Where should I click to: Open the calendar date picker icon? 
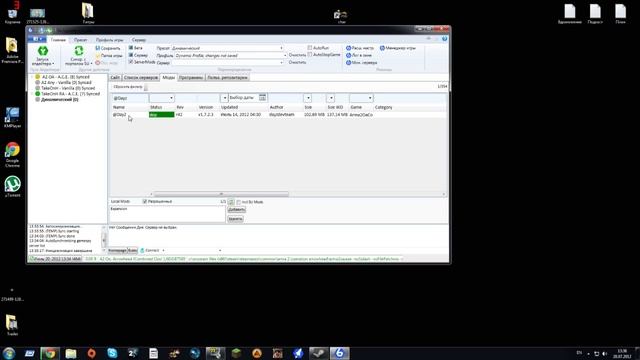click(262, 98)
